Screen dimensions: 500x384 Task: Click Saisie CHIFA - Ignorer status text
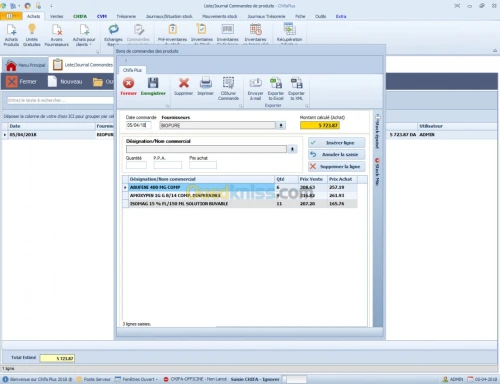coord(255,379)
